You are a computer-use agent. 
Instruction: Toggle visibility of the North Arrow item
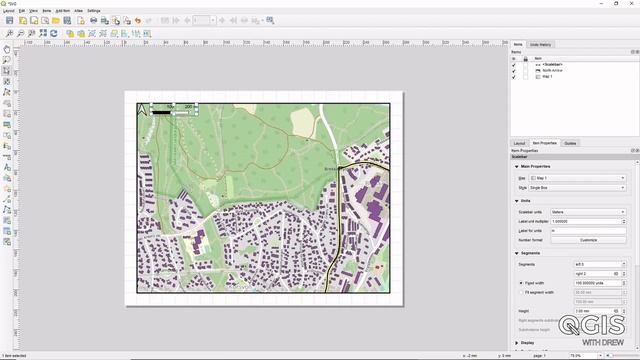click(x=514, y=71)
